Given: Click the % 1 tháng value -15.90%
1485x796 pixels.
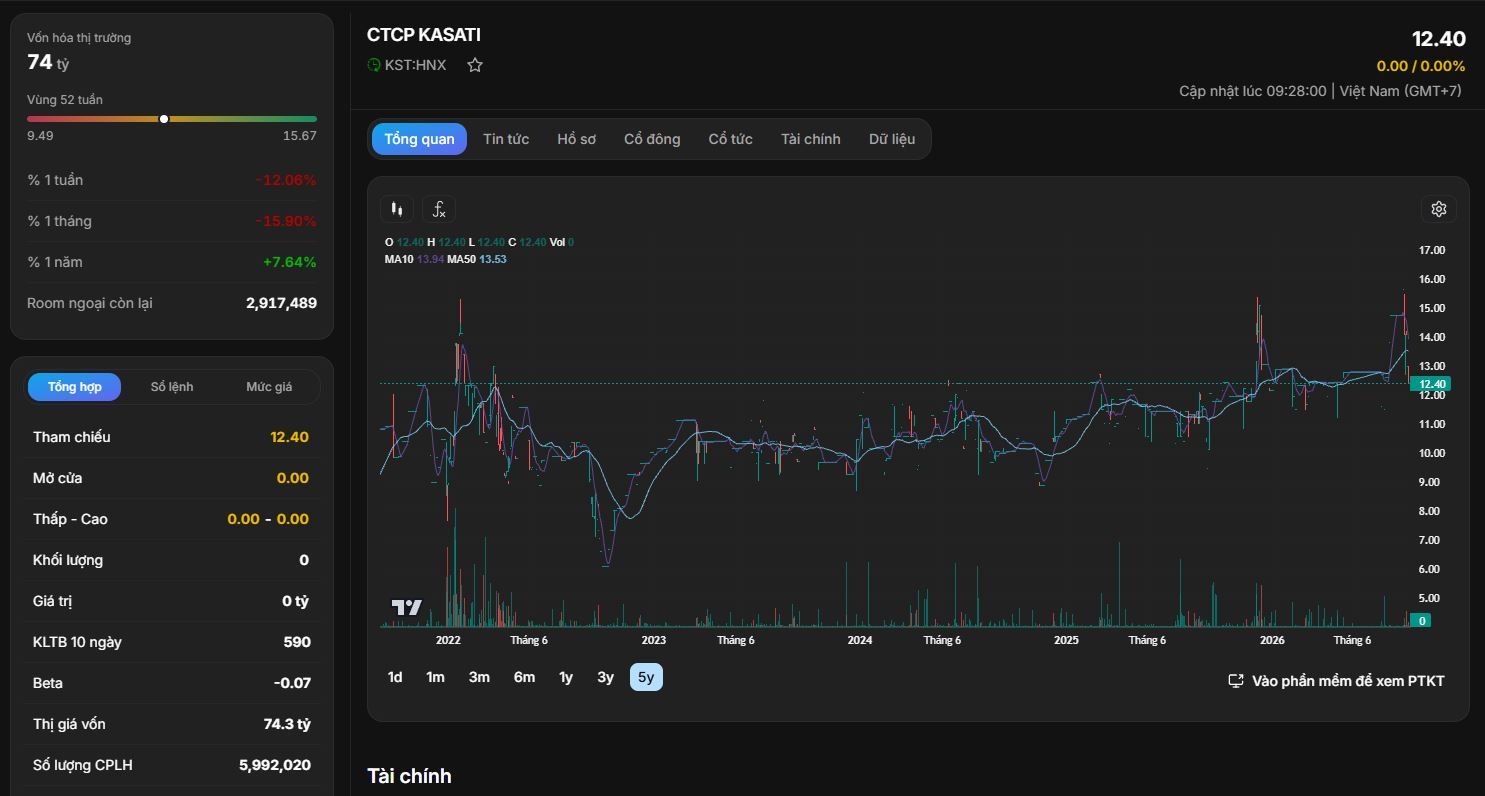Looking at the screenshot, I should pos(286,221).
